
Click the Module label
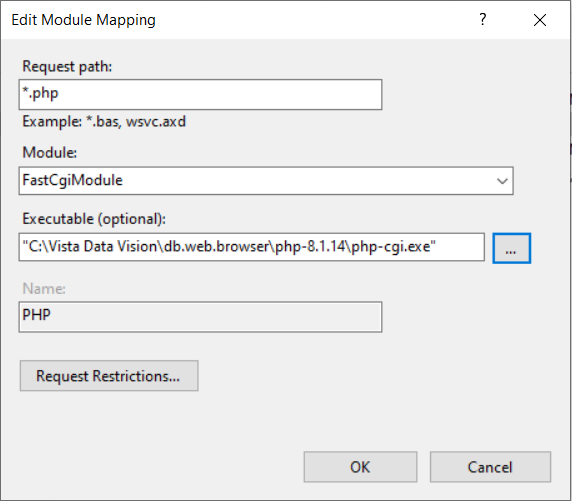pos(50,153)
